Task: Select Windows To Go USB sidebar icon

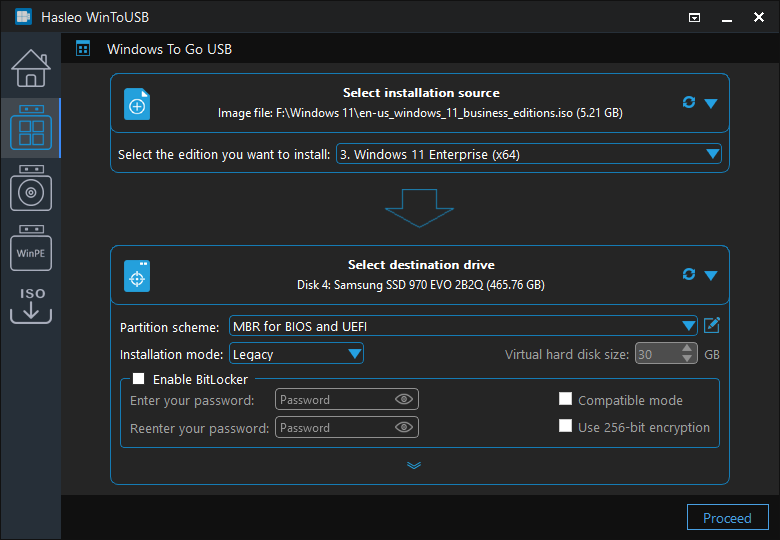Action: tap(31, 128)
